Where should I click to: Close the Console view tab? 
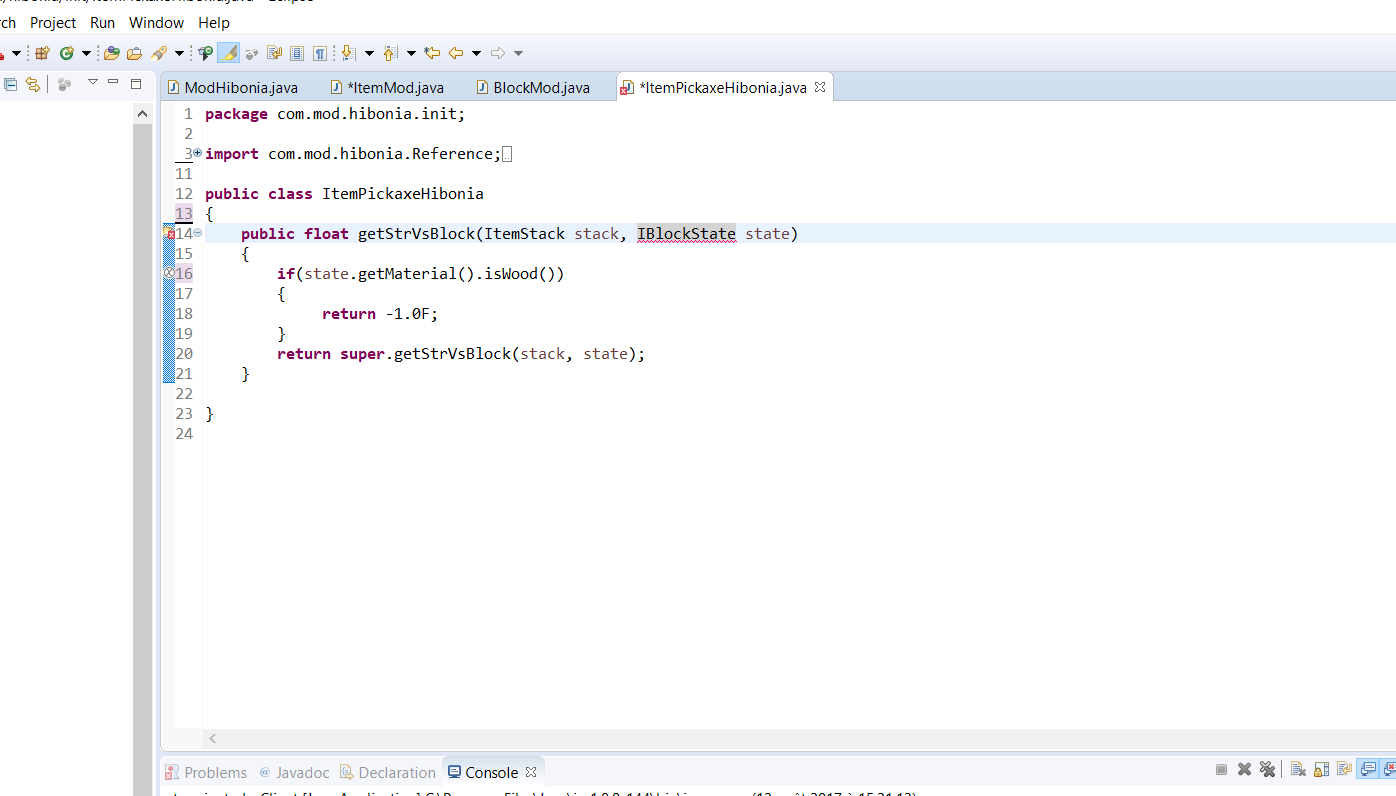[531, 772]
